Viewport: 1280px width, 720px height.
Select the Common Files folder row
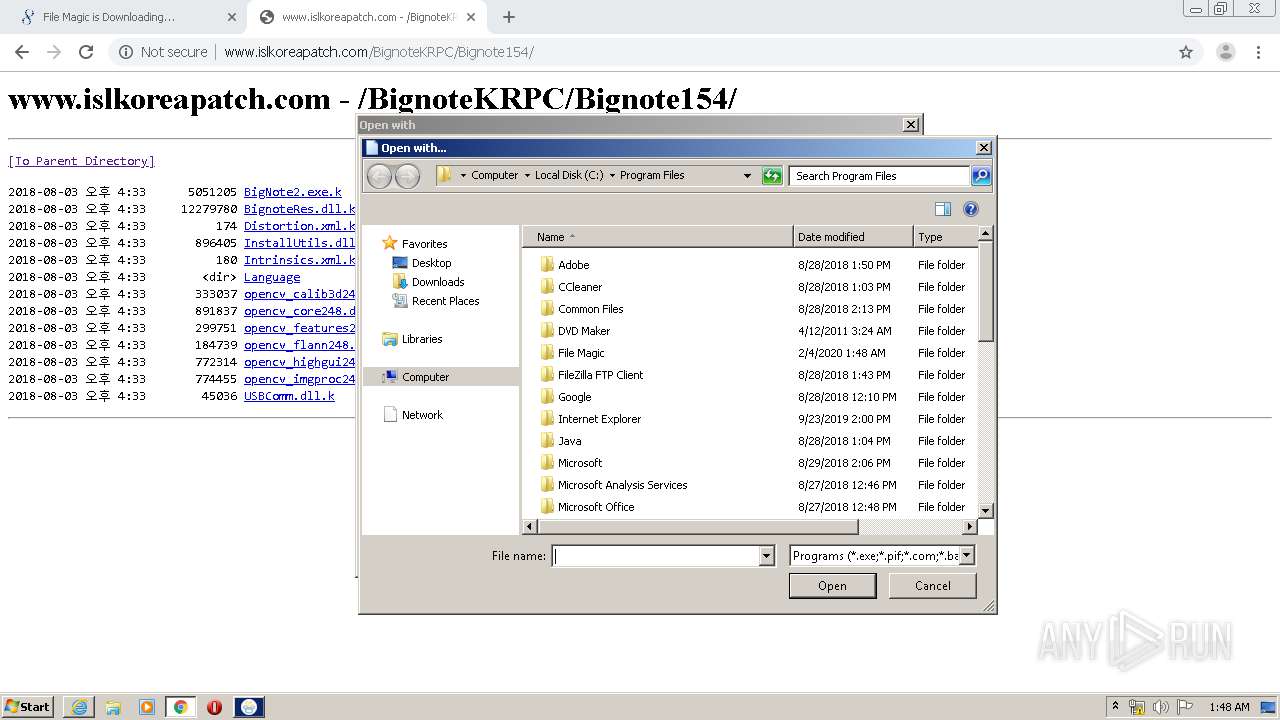750,309
